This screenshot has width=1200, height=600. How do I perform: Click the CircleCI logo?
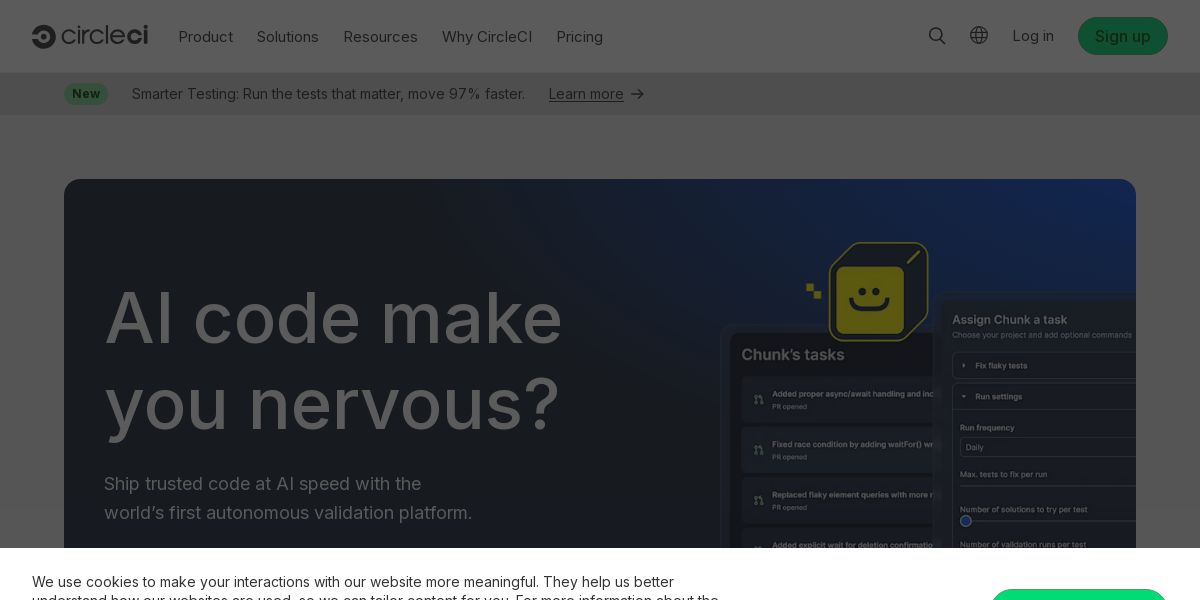[x=90, y=36]
